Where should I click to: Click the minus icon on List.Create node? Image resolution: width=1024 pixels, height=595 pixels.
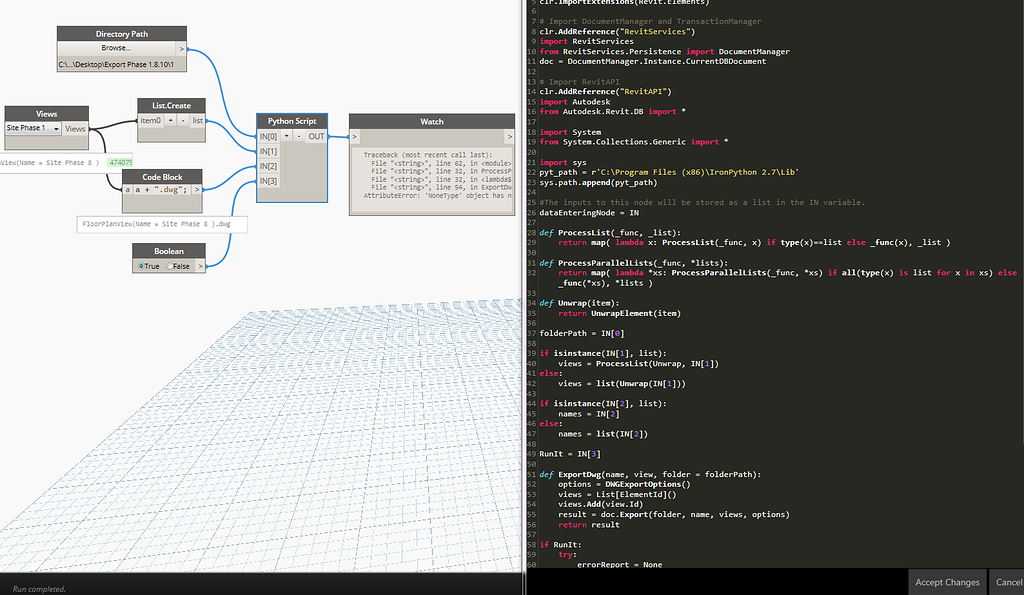(x=183, y=121)
